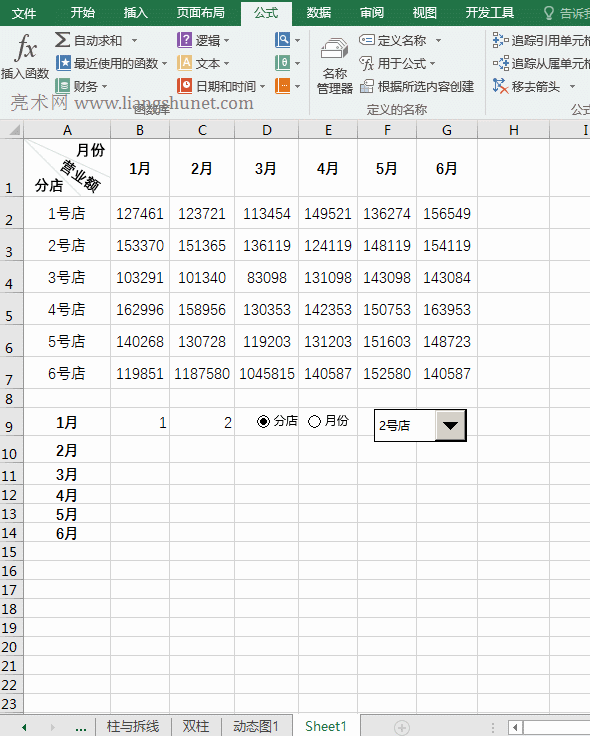Open More Functions orange icon
This screenshot has width=590, height=736.
pyautogui.click(x=283, y=86)
